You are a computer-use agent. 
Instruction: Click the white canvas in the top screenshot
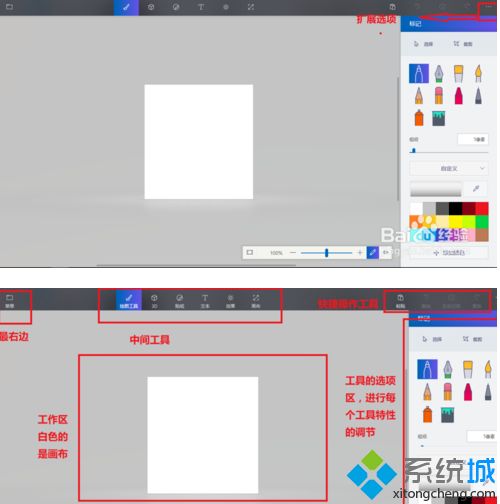click(x=199, y=142)
